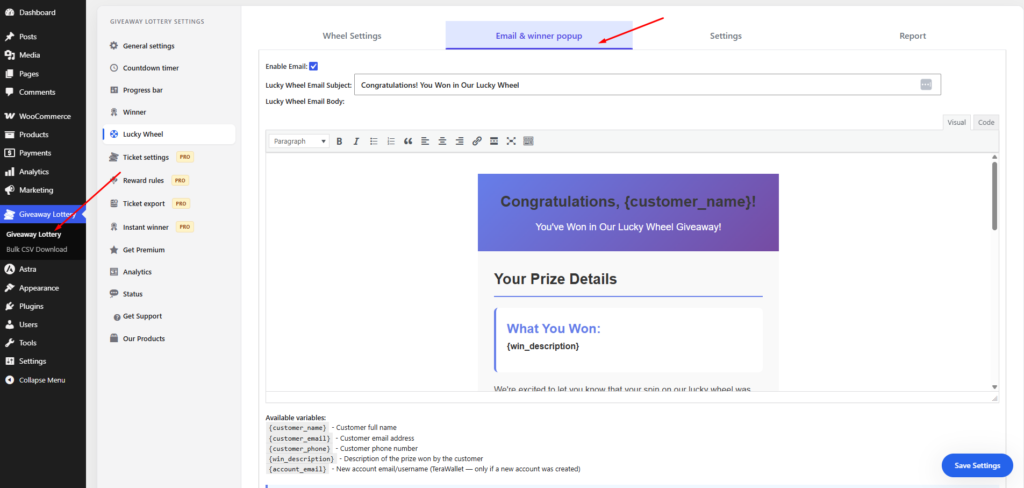Toggle fullscreen editor mode

[x=511, y=141]
